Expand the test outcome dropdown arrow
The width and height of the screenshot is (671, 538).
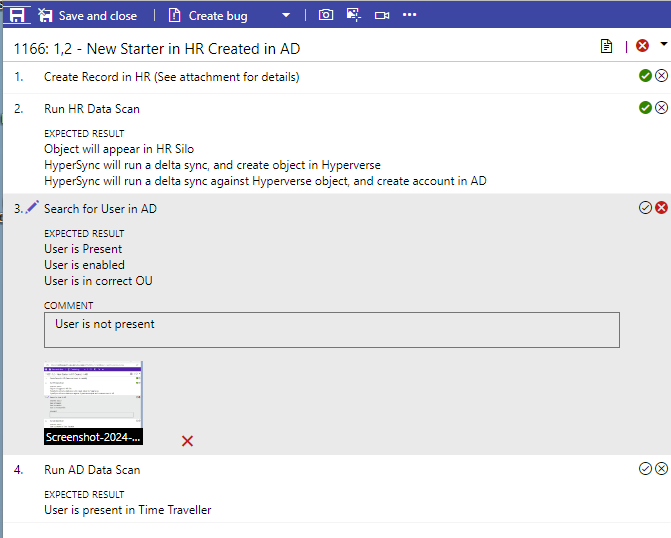[663, 45]
